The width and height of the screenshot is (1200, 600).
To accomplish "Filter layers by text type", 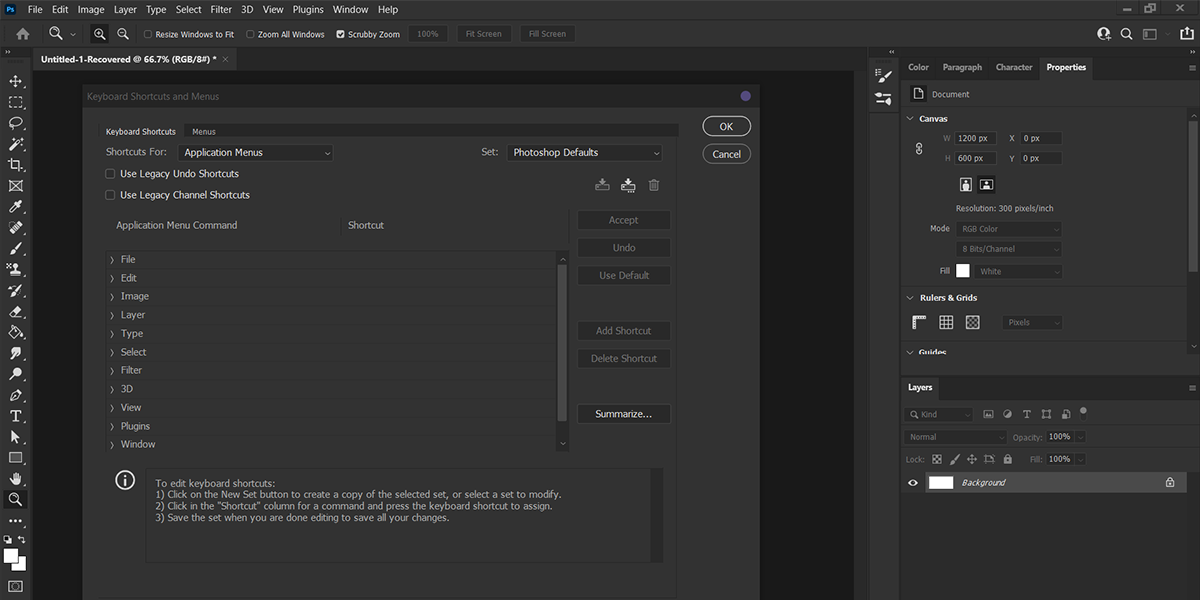I will coord(1026,413).
